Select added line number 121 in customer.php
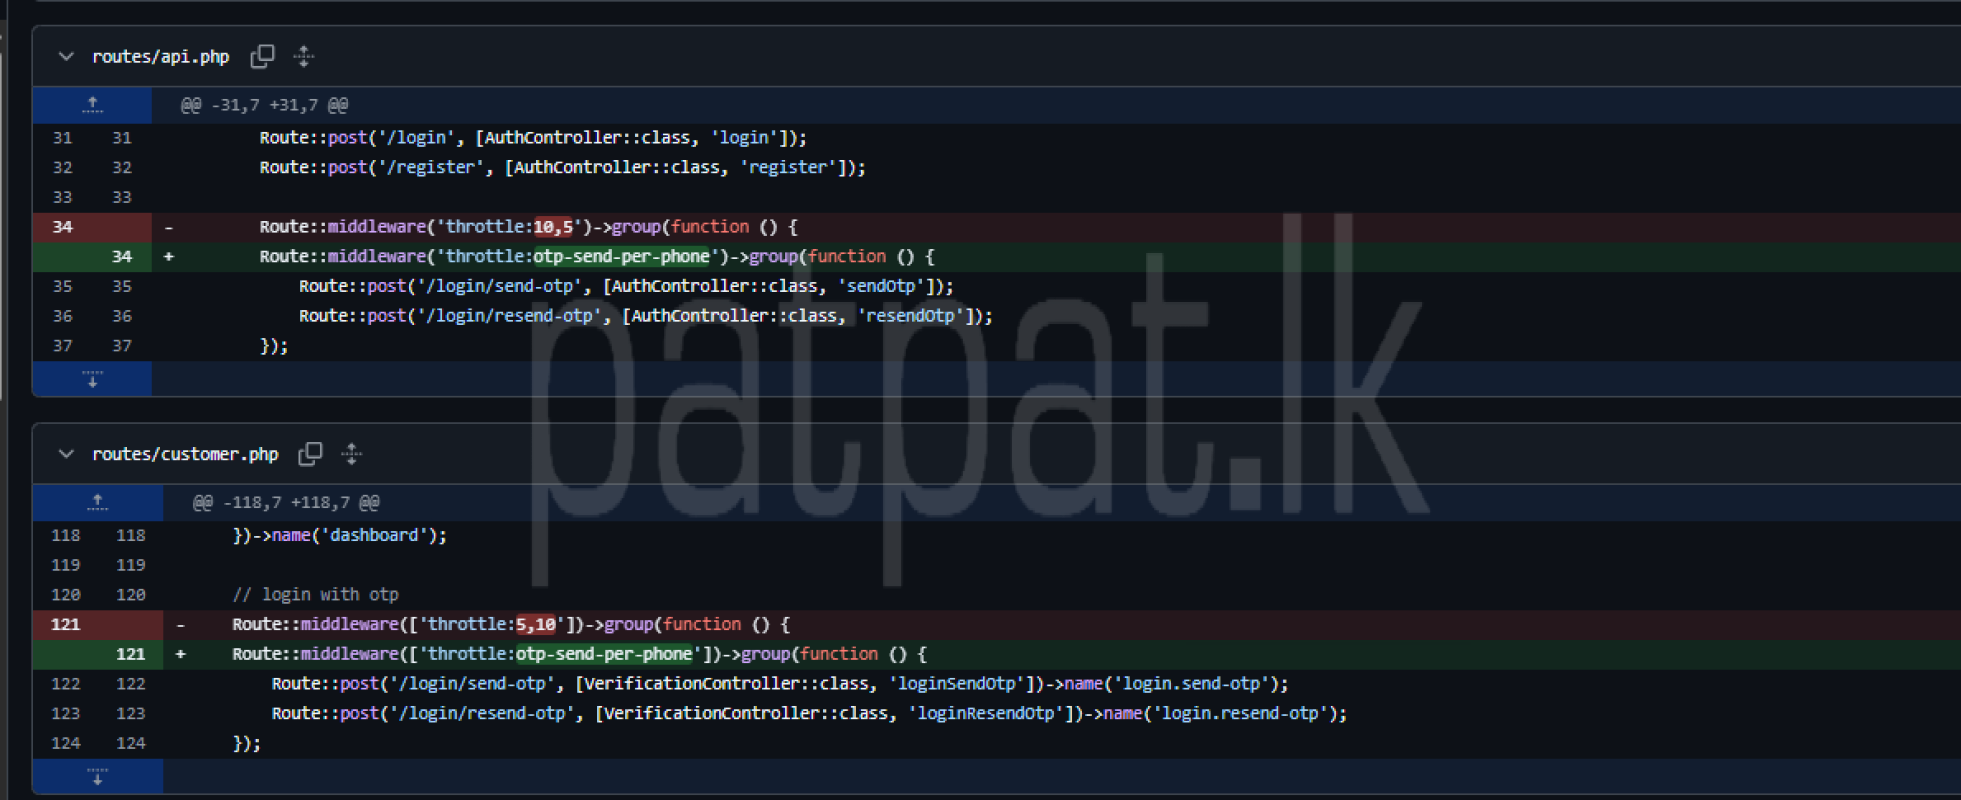 [x=130, y=654]
